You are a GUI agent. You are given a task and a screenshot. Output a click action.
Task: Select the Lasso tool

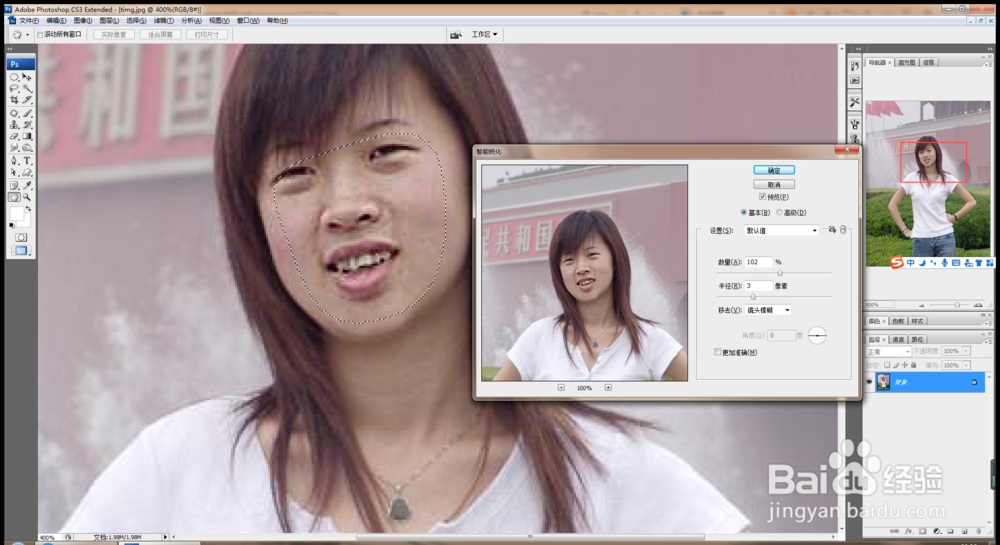tap(14, 88)
